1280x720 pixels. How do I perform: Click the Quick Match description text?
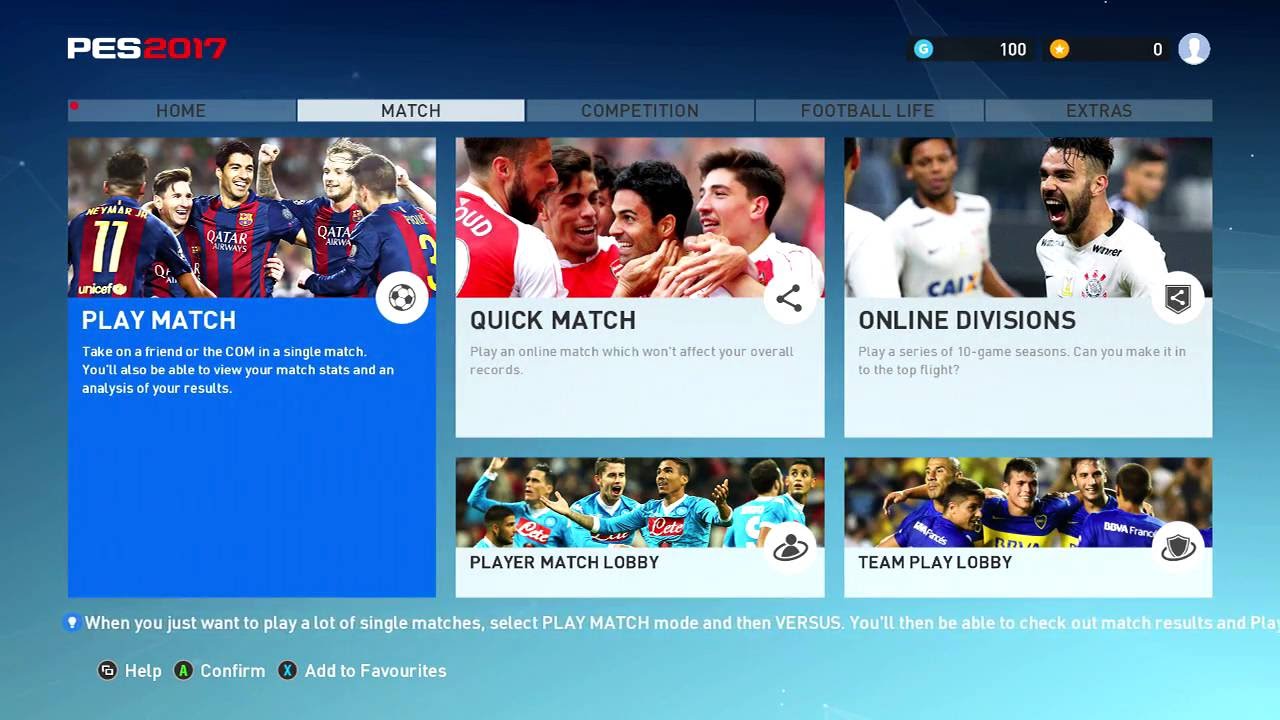pyautogui.click(x=632, y=360)
